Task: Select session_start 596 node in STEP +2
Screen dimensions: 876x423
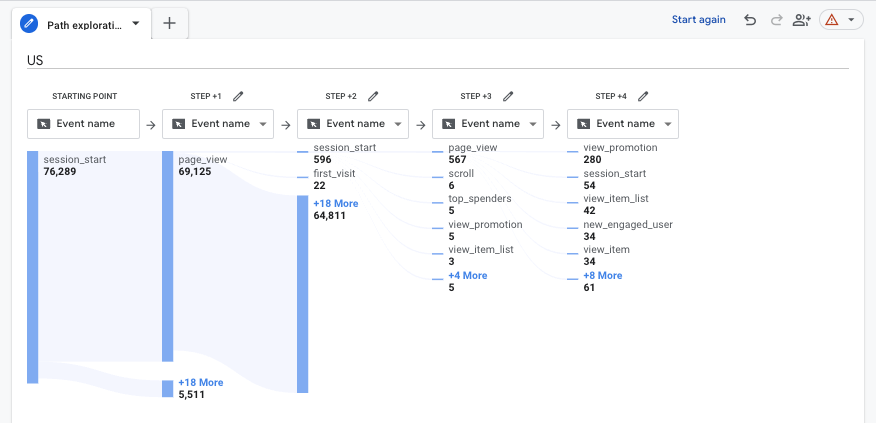Action: pyautogui.click(x=345, y=153)
